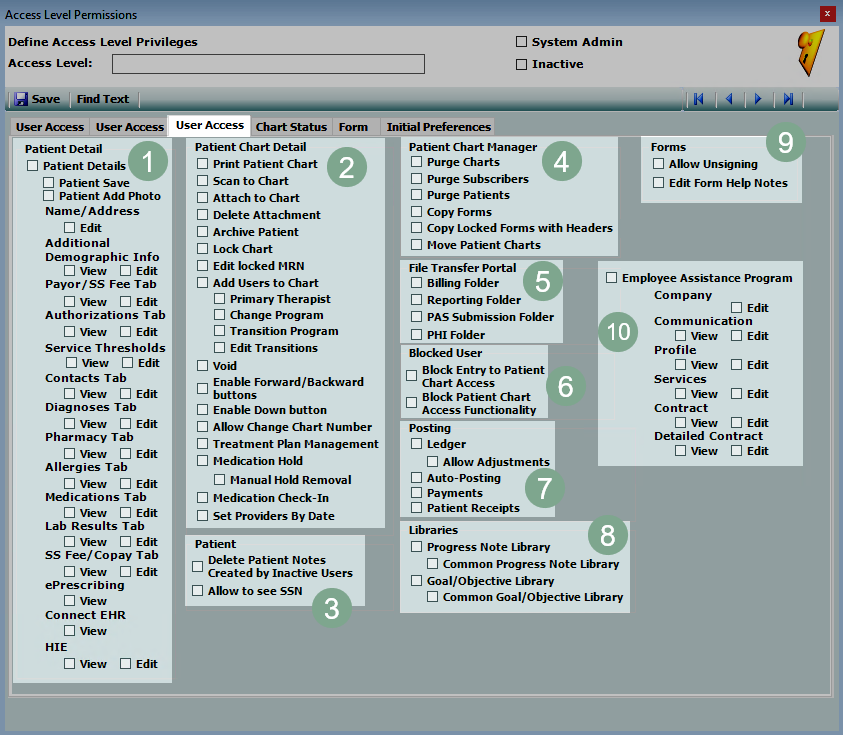The image size is (843, 735).
Task: Enable the Employee Assistance Program checkbox
Action: (x=612, y=278)
